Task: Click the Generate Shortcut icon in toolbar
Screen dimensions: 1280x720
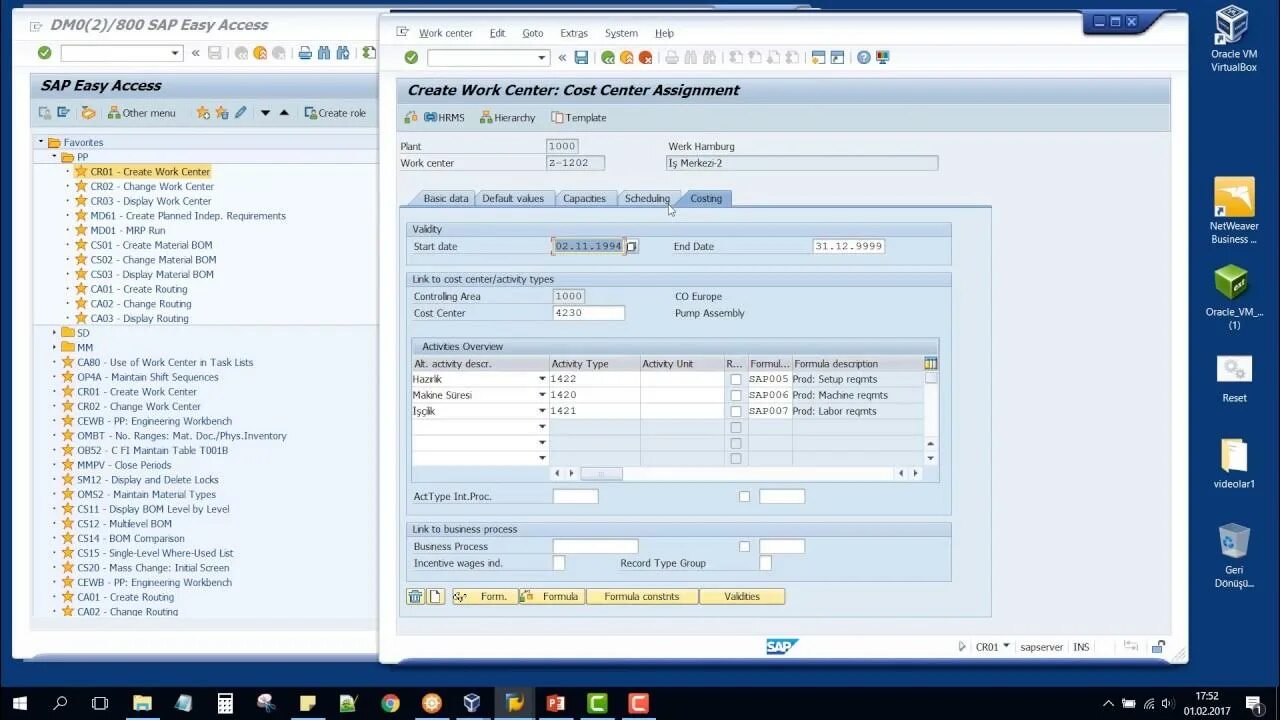Action: [837, 58]
